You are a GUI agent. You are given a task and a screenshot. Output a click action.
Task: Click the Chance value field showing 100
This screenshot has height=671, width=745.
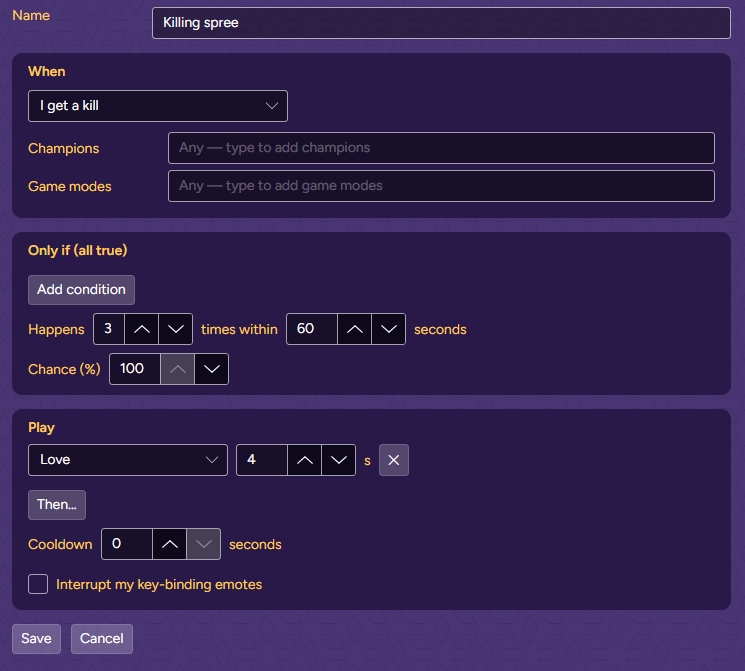point(135,369)
